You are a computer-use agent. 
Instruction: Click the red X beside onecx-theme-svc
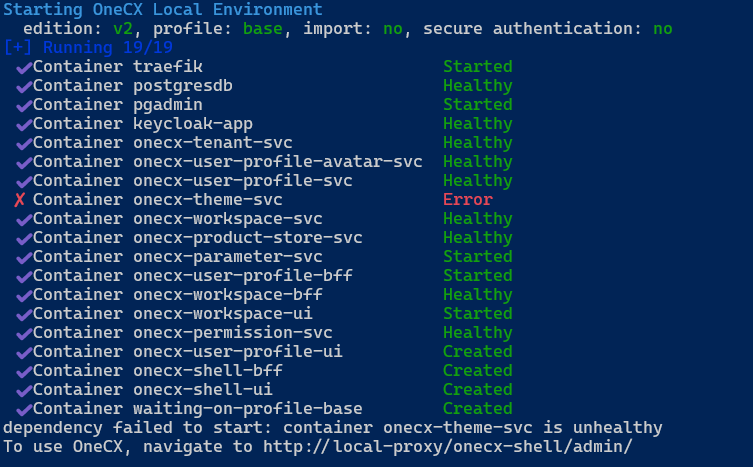pyautogui.click(x=20, y=200)
